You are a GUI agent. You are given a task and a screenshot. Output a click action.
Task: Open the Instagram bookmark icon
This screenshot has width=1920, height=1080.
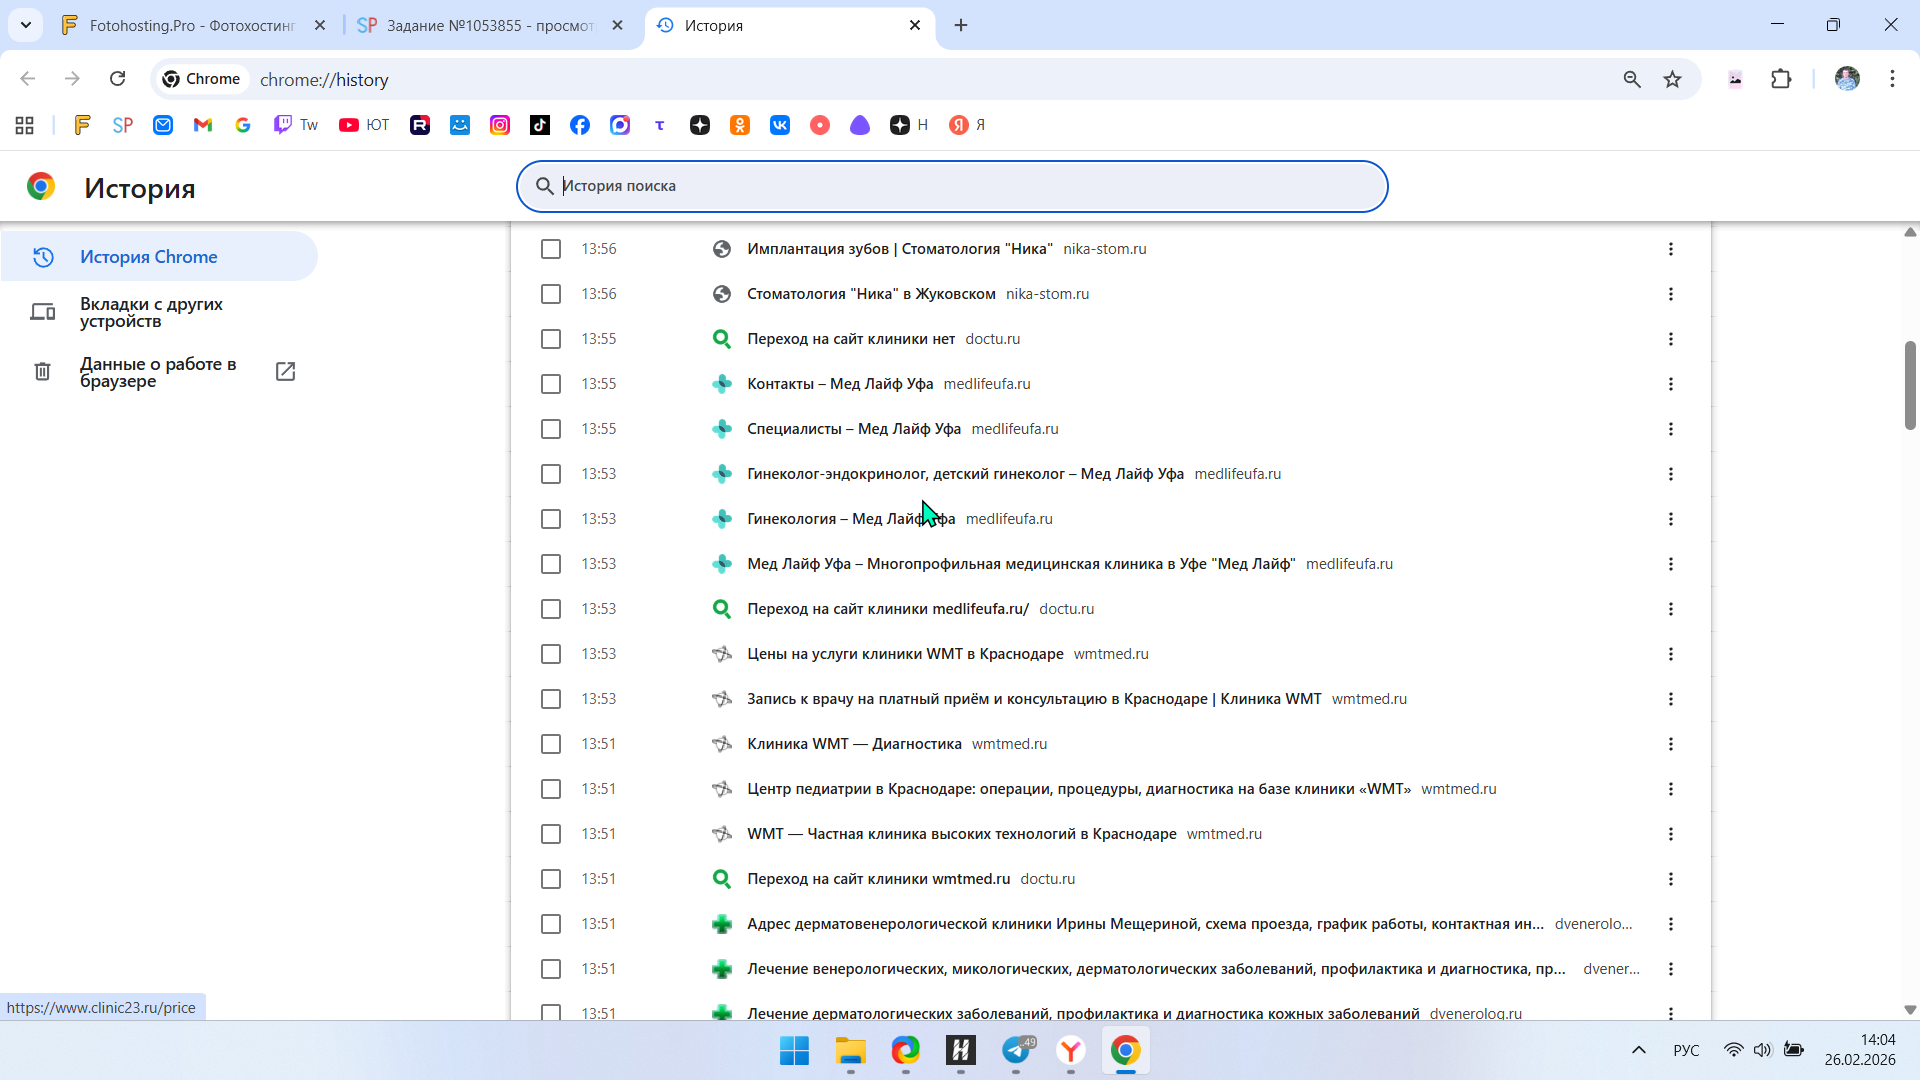(x=500, y=125)
